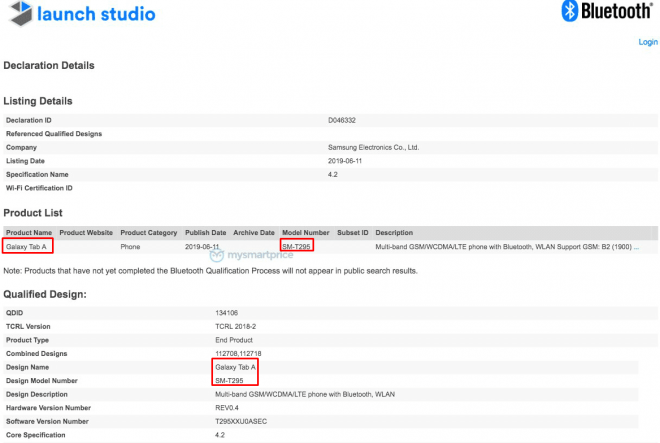Click the Publish Date value in product row
Image resolution: width=660 pixels, height=443 pixels.
pos(202,247)
